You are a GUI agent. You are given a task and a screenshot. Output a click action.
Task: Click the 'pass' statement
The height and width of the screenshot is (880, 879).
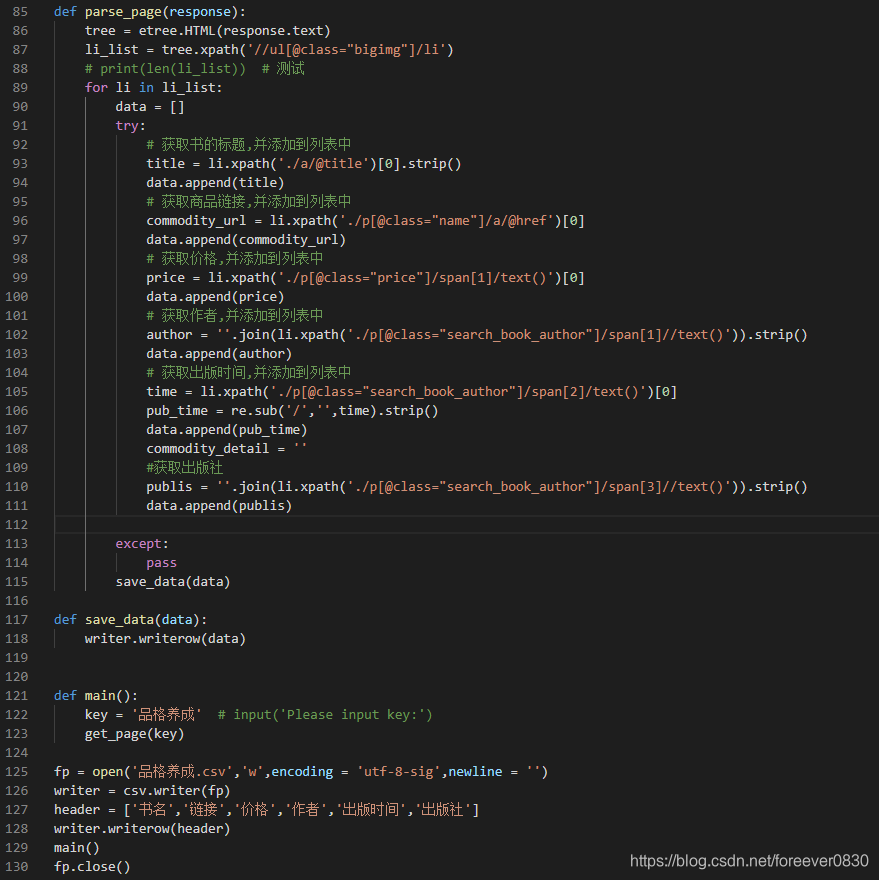[161, 563]
